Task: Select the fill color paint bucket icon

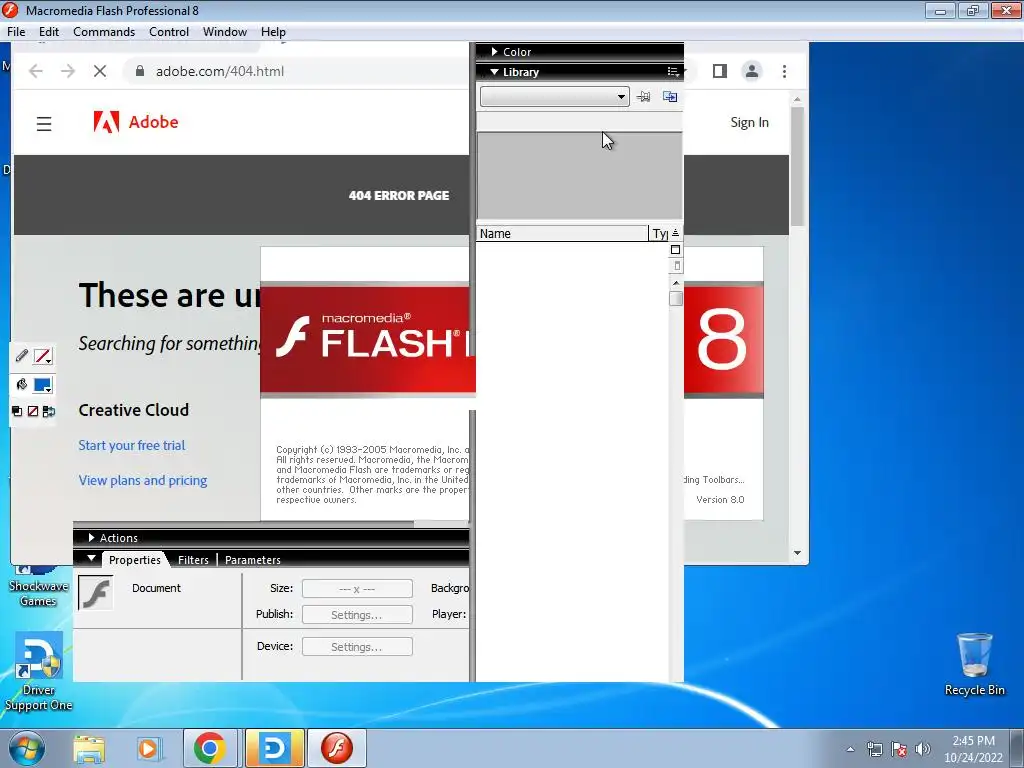Action: (x=22, y=385)
